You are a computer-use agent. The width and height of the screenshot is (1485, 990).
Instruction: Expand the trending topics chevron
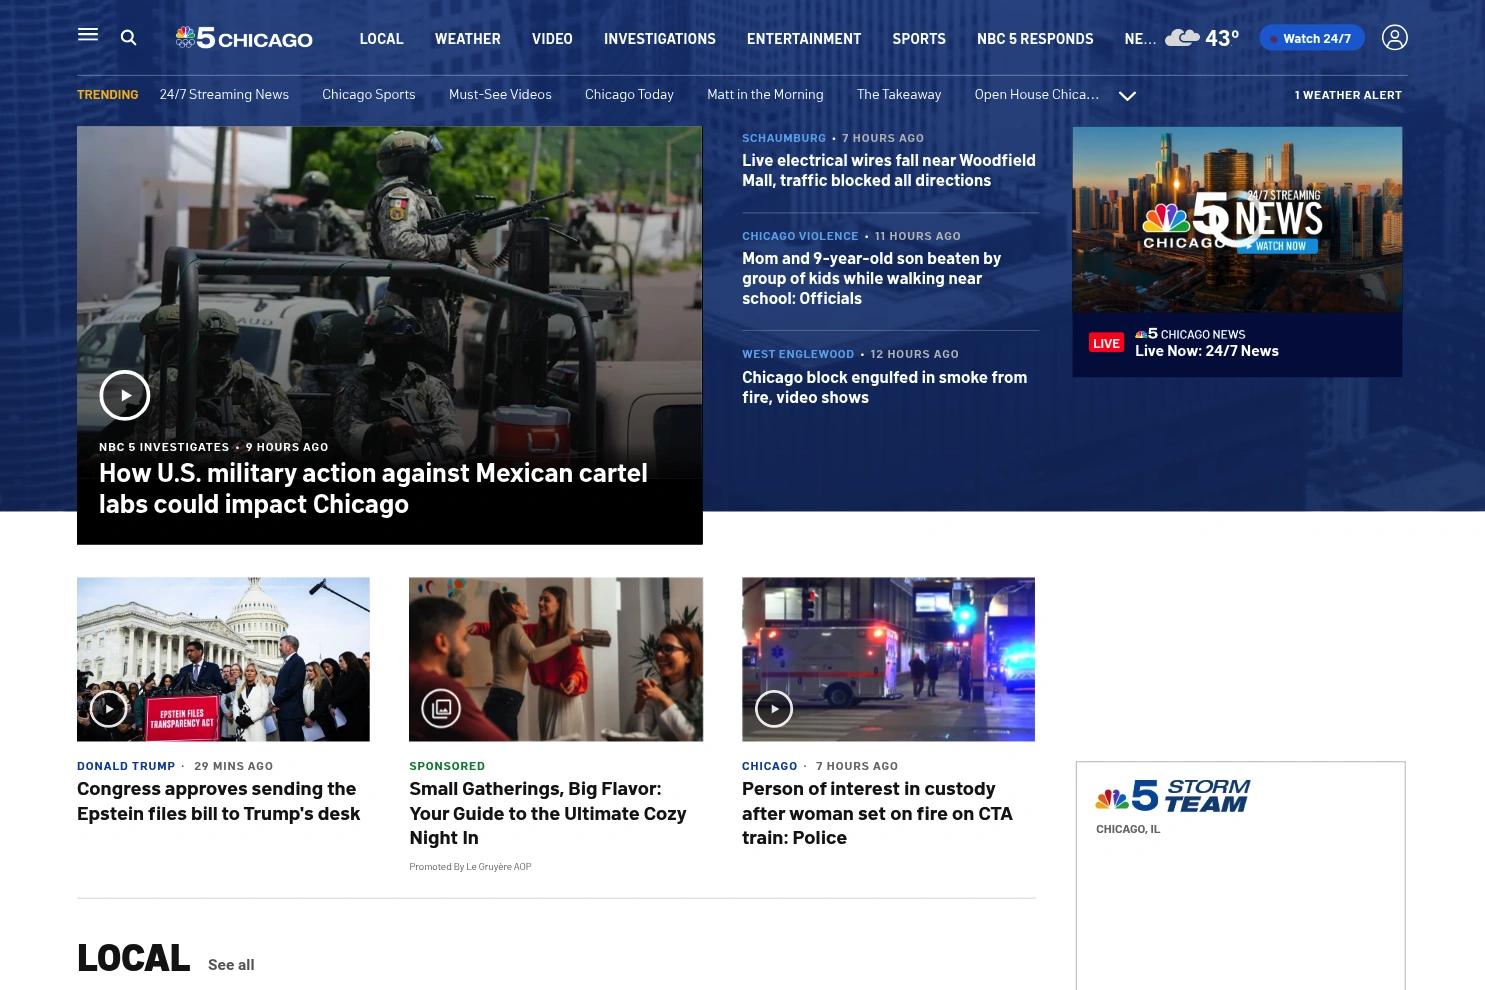(x=1127, y=96)
